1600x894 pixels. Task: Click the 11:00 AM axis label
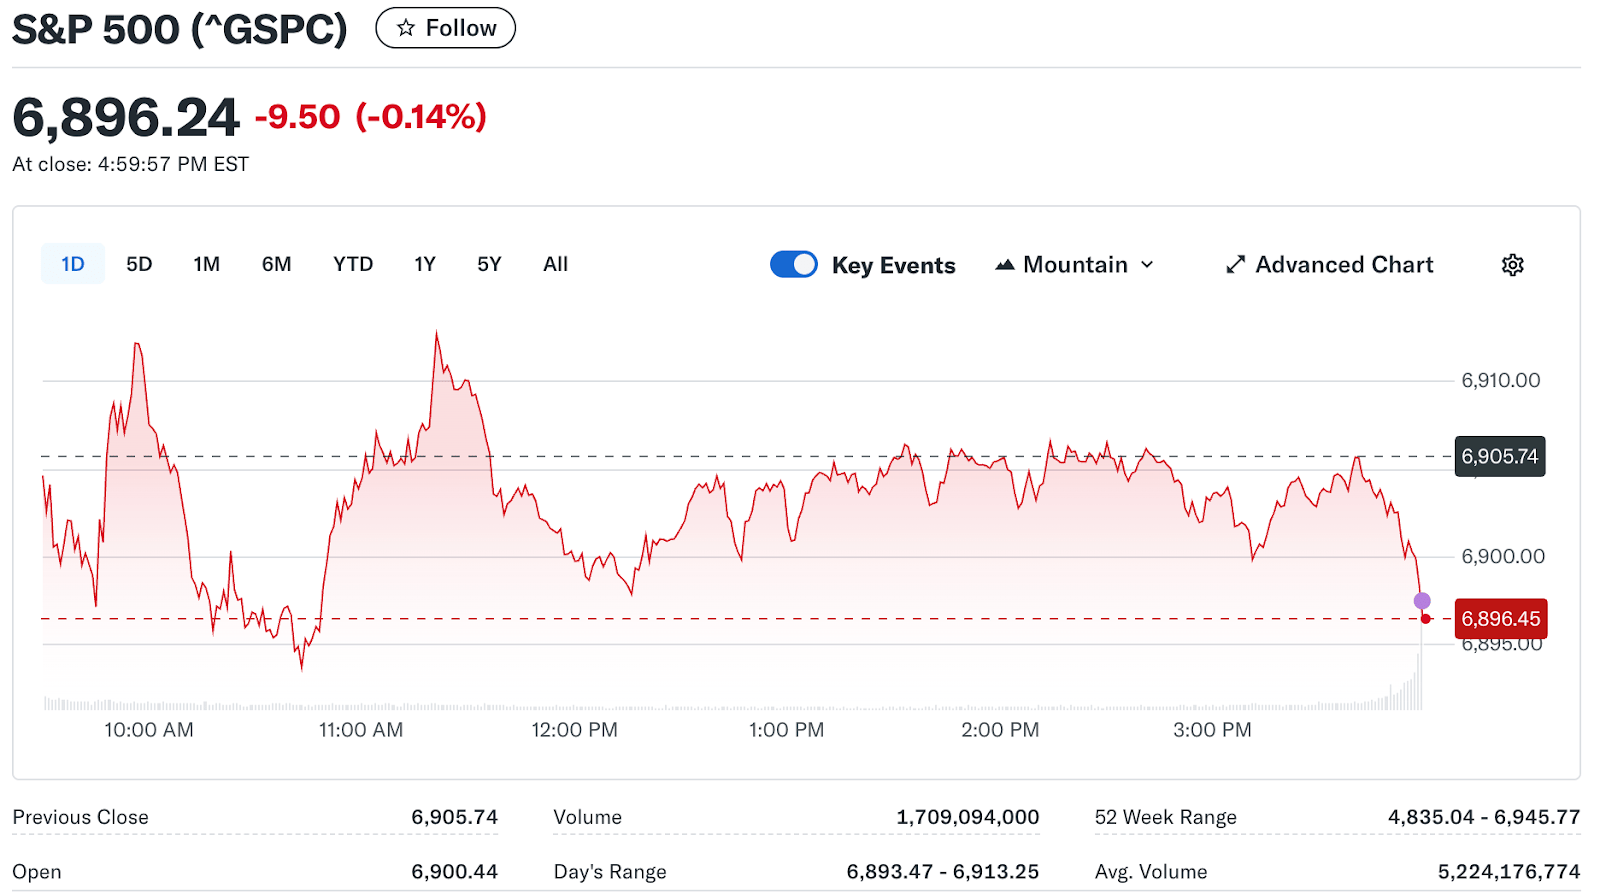[361, 730]
